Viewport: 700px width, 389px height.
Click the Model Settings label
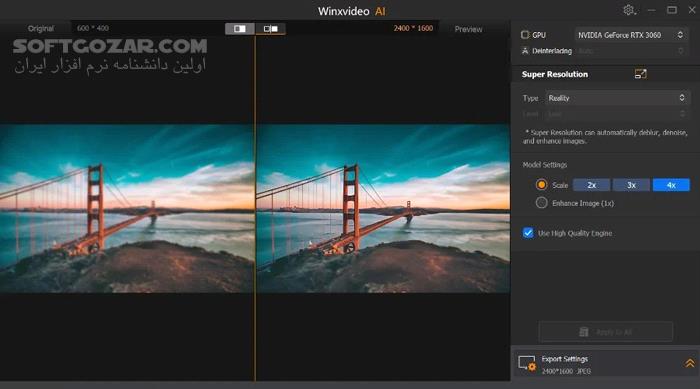[x=545, y=165]
